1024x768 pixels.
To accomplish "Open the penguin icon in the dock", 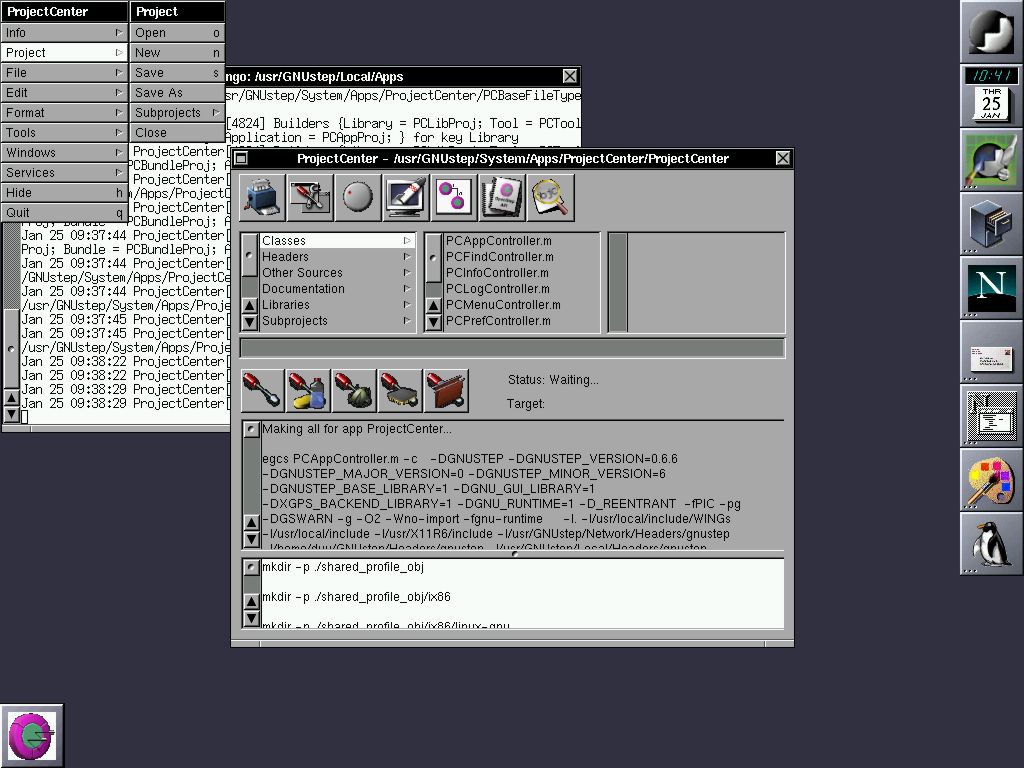I will 991,543.
